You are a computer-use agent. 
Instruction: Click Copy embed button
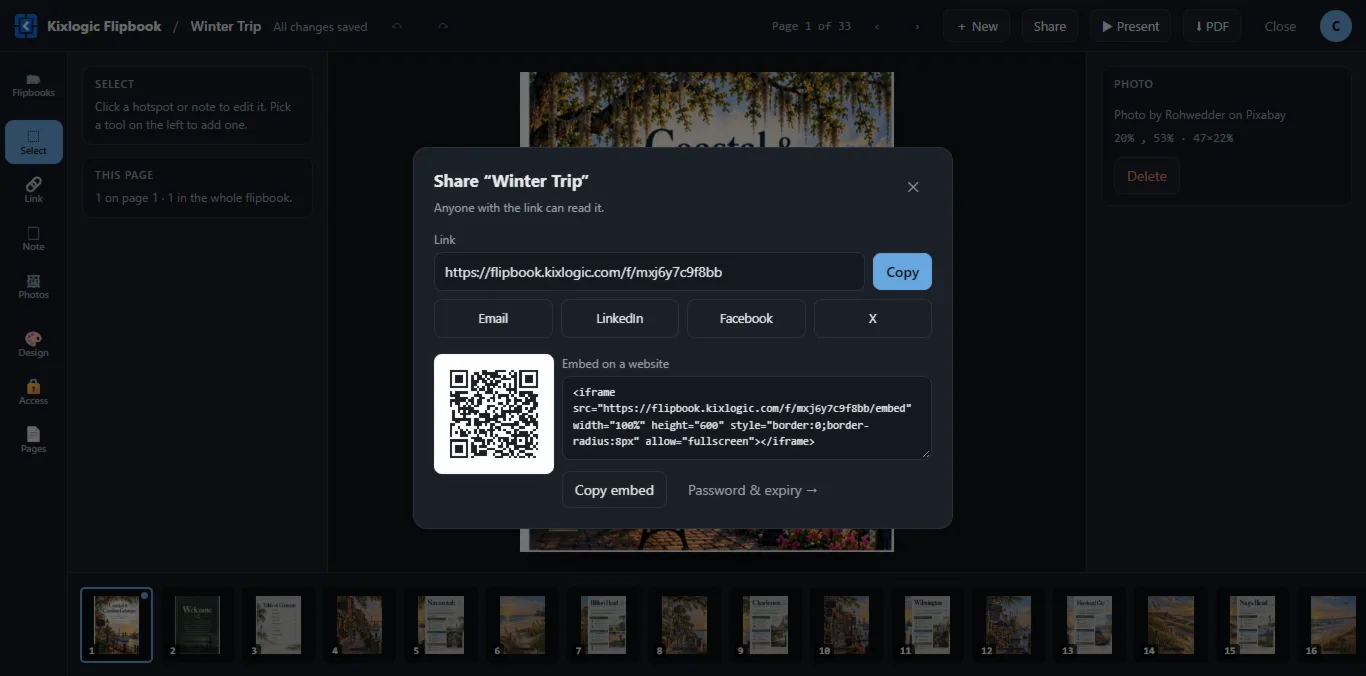614,490
